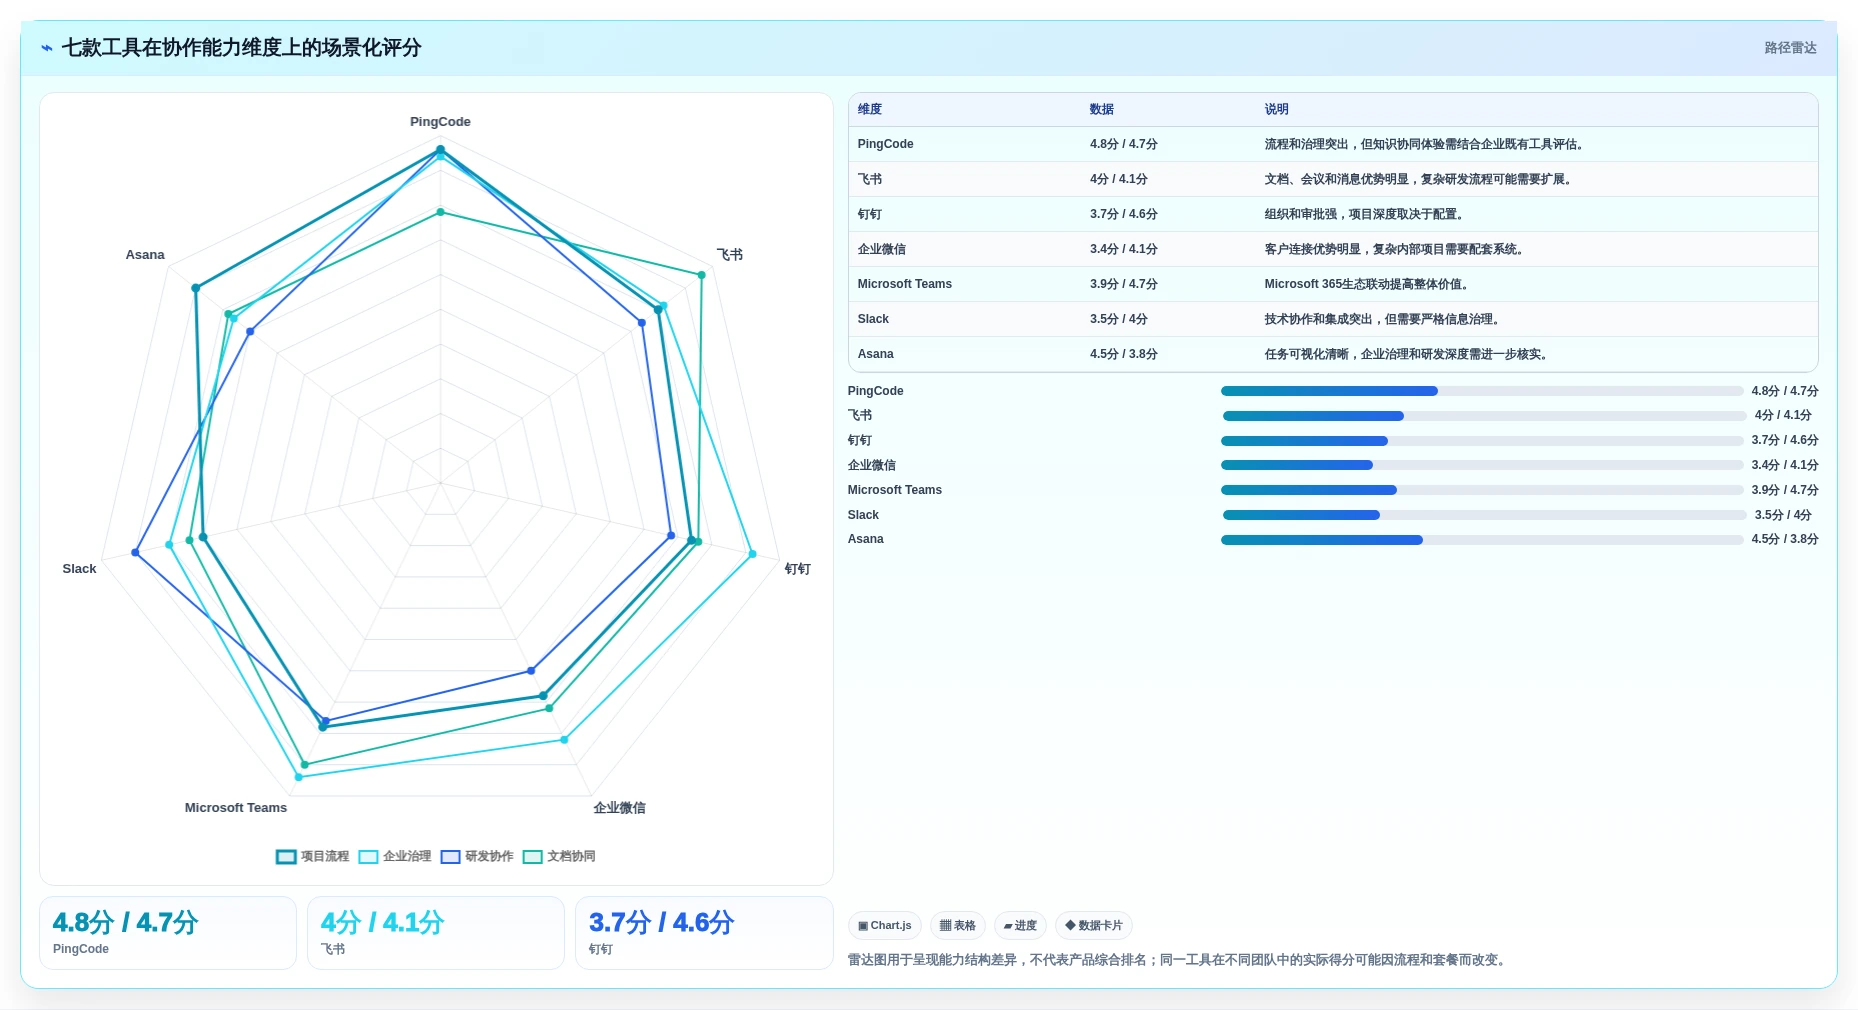Click the Chart.js chip
The height and width of the screenshot is (1010, 1858).
[885, 925]
